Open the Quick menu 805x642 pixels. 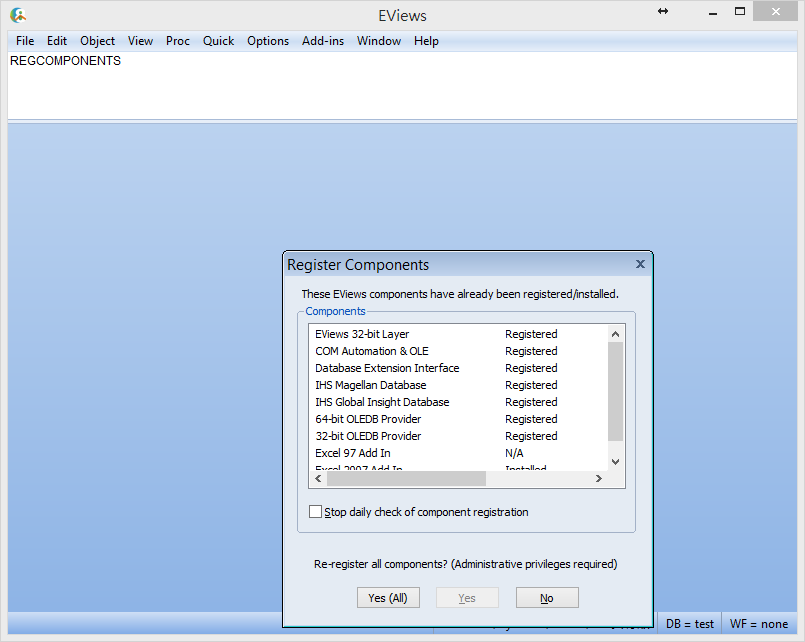(218, 41)
